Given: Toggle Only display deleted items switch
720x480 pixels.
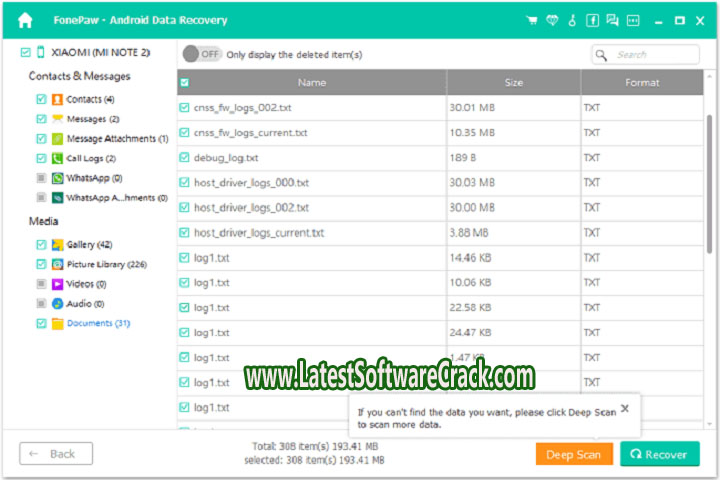Looking at the screenshot, I should pyautogui.click(x=202, y=54).
